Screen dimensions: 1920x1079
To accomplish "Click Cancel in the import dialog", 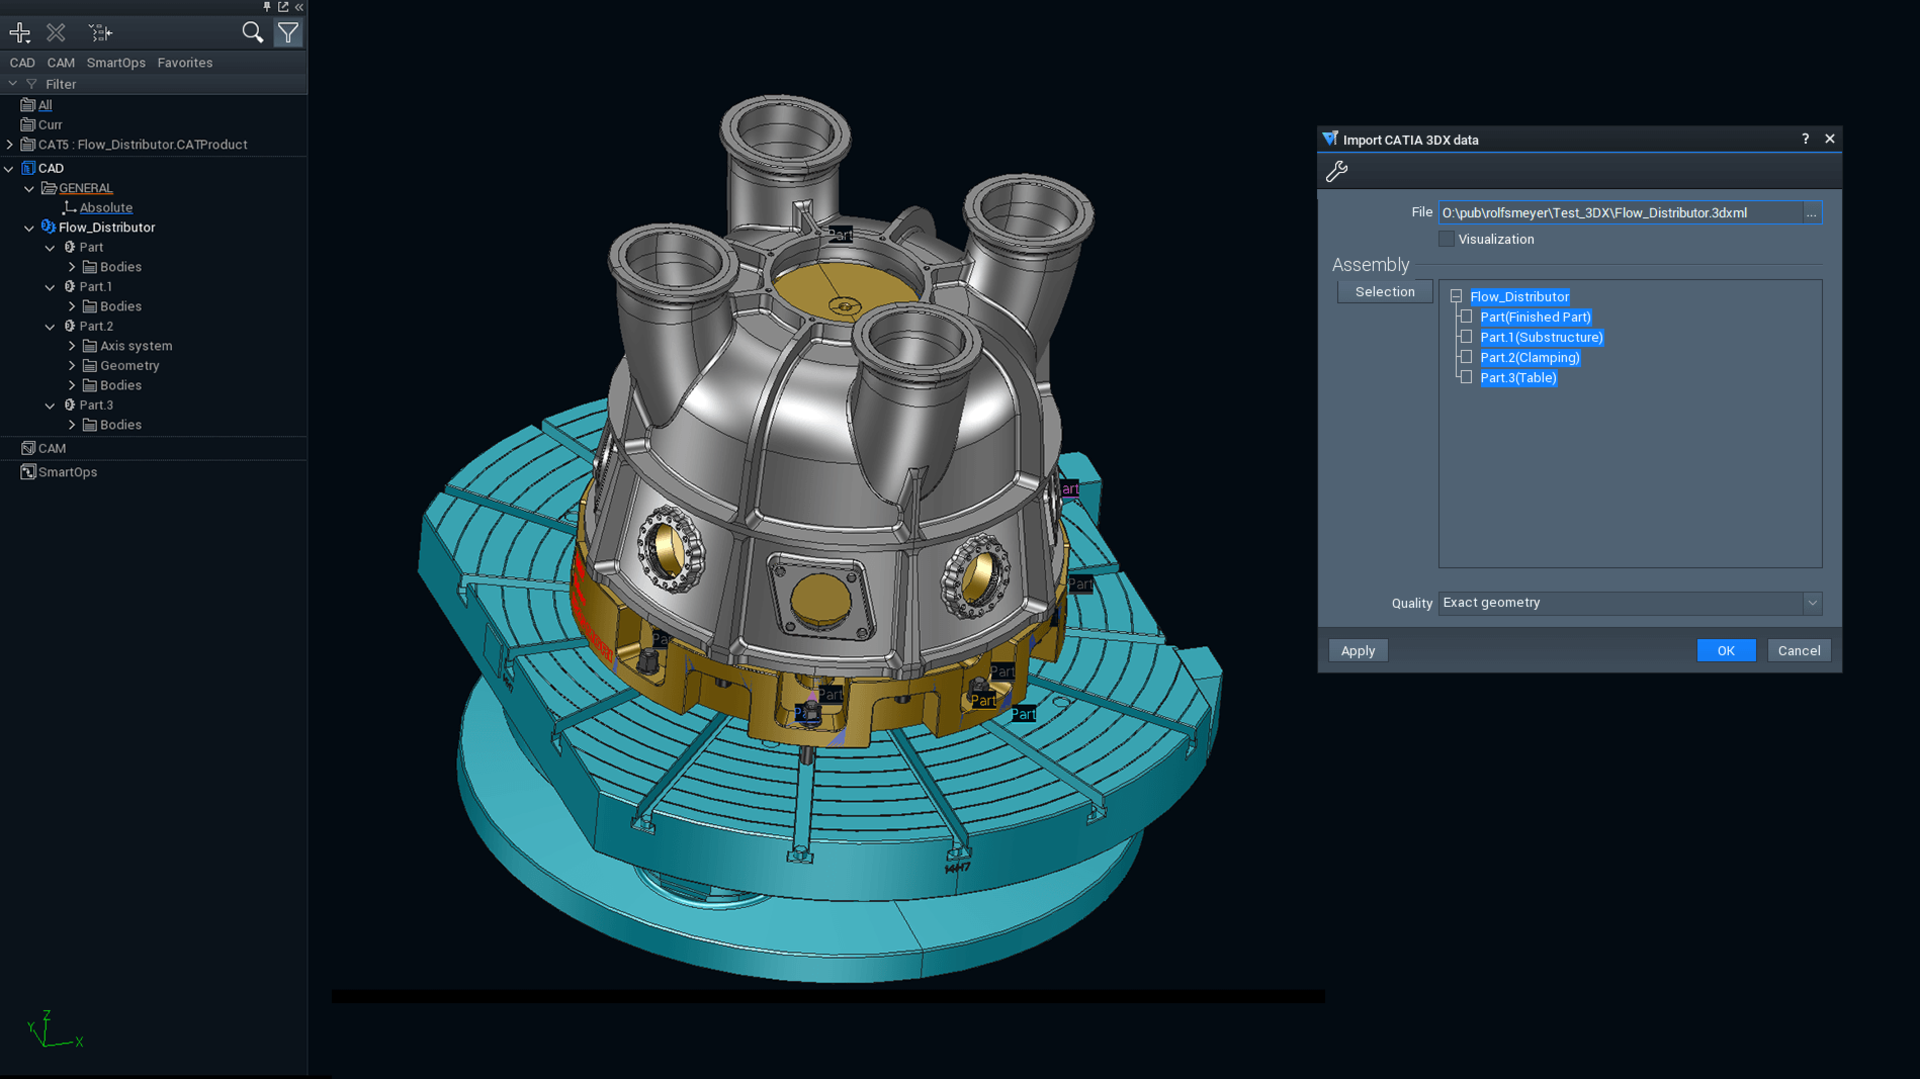I will coord(1799,651).
